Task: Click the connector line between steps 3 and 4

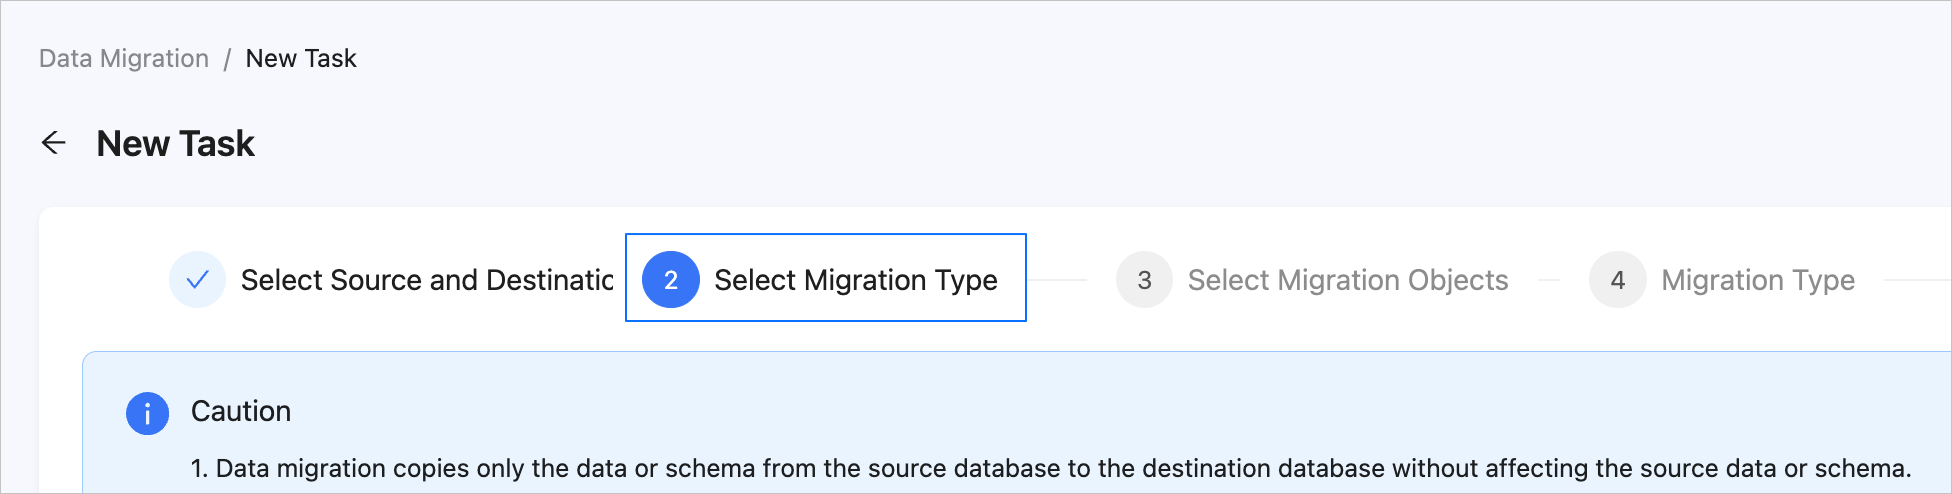Action: pos(1548,280)
